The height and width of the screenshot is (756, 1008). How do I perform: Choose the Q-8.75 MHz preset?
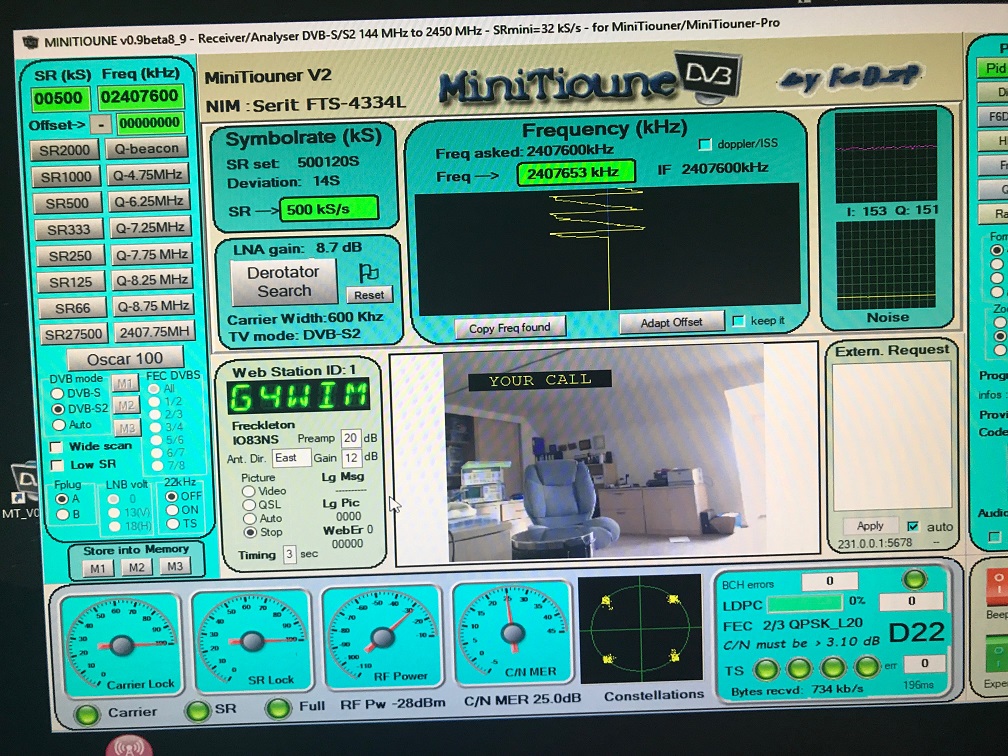(154, 306)
